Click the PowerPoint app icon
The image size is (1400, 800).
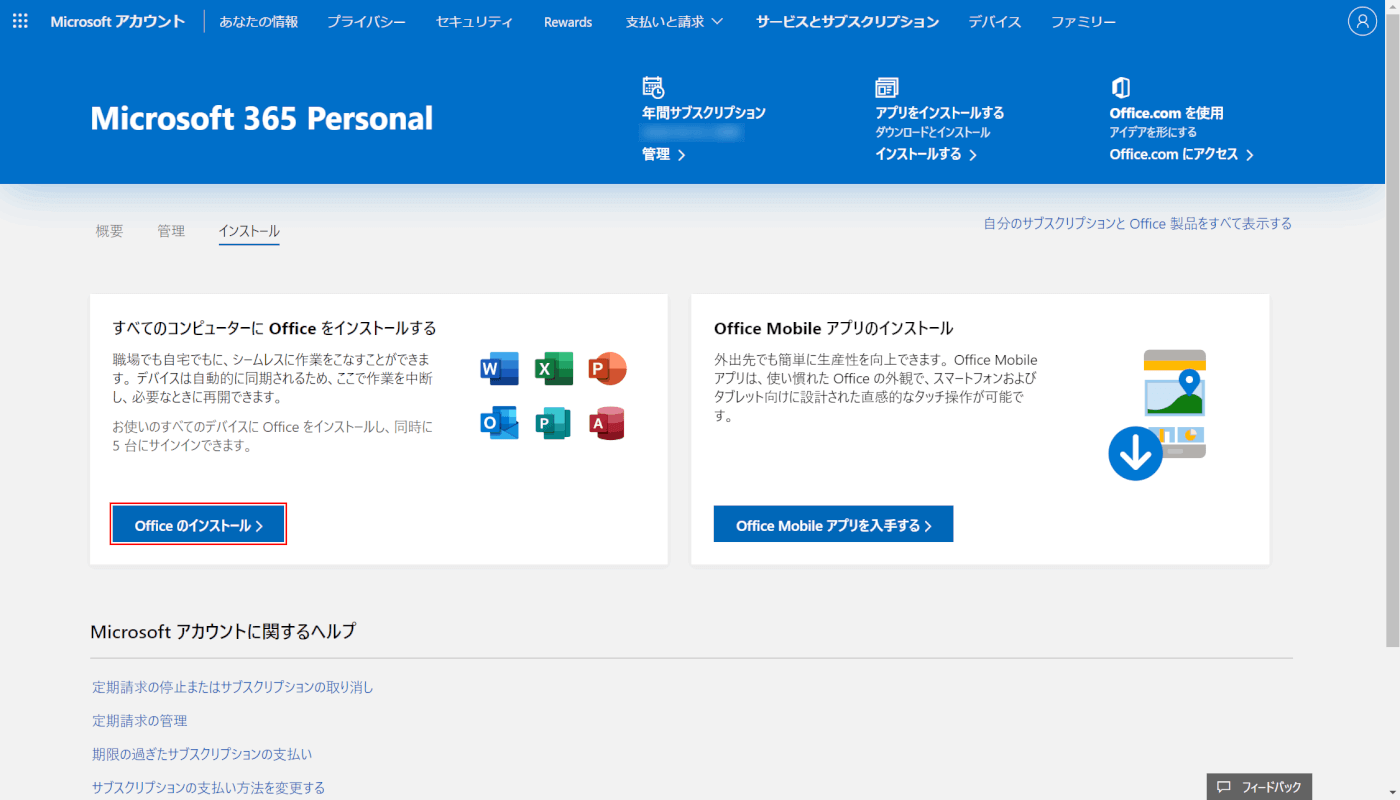point(607,369)
